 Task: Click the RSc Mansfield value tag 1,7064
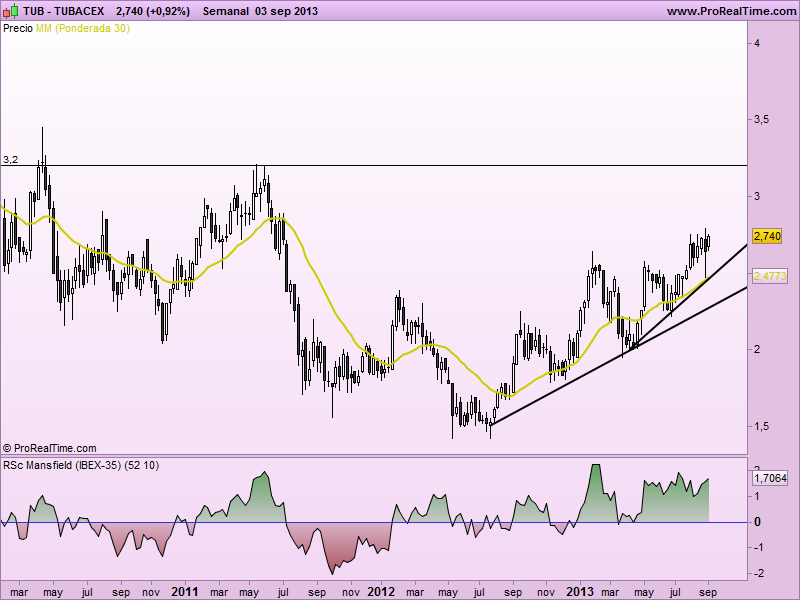point(770,478)
